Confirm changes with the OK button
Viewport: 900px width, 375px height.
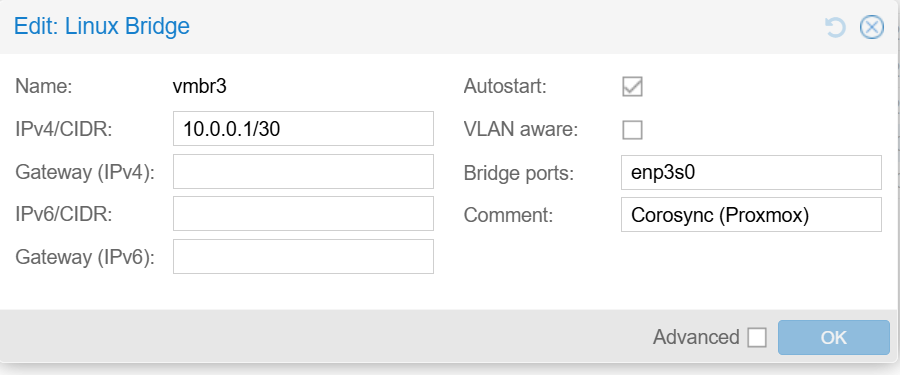point(833,338)
